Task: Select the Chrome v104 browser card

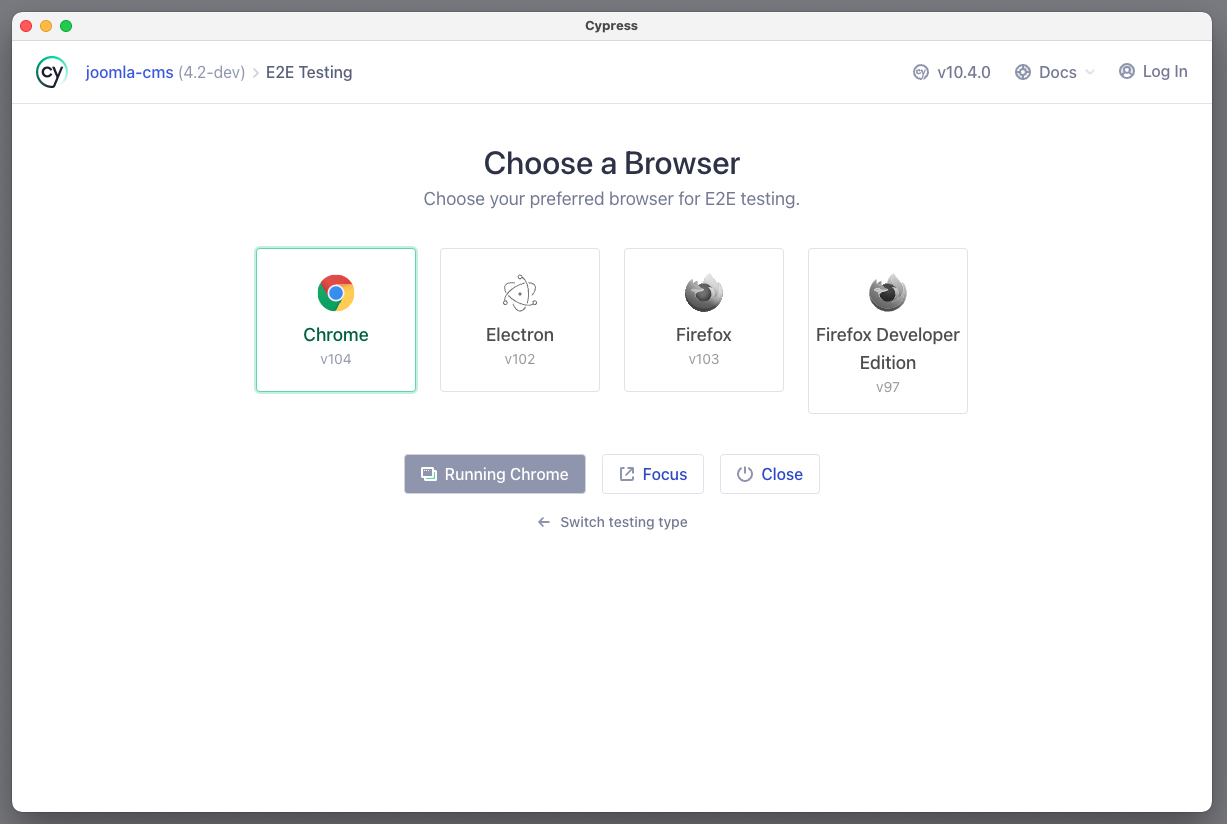Action: pyautogui.click(x=336, y=320)
